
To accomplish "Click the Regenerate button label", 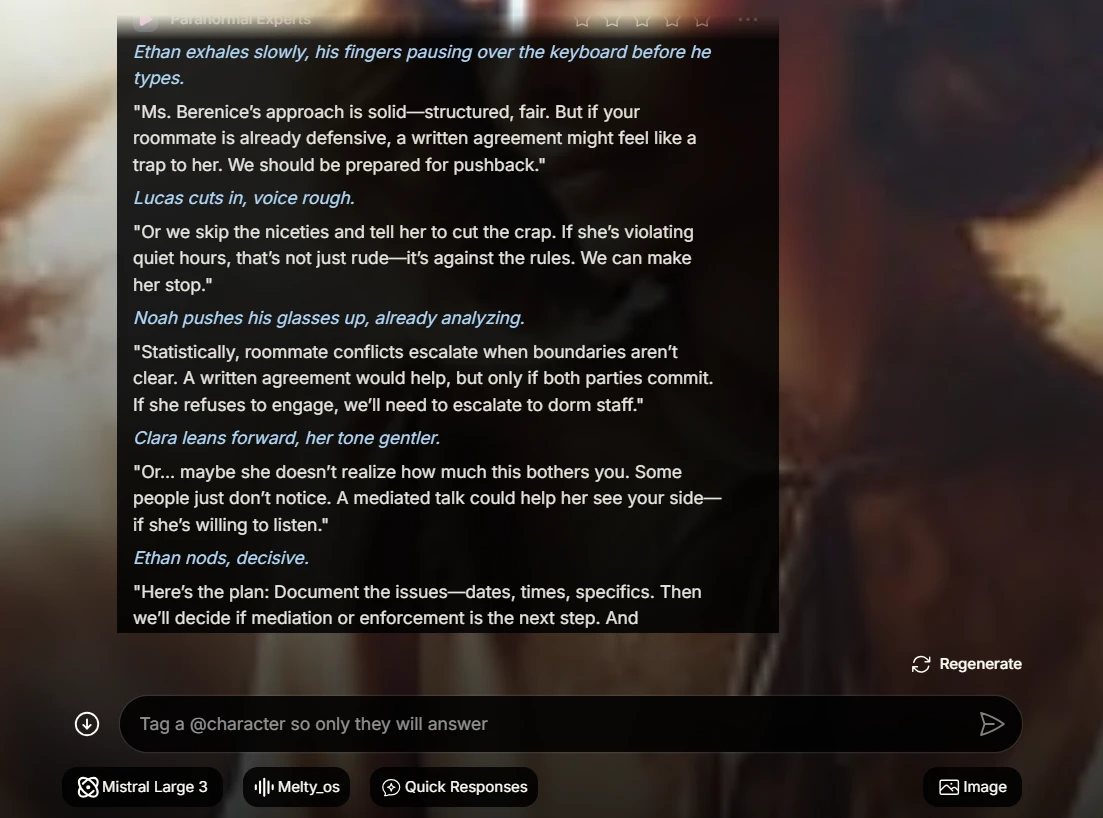I will [x=981, y=664].
